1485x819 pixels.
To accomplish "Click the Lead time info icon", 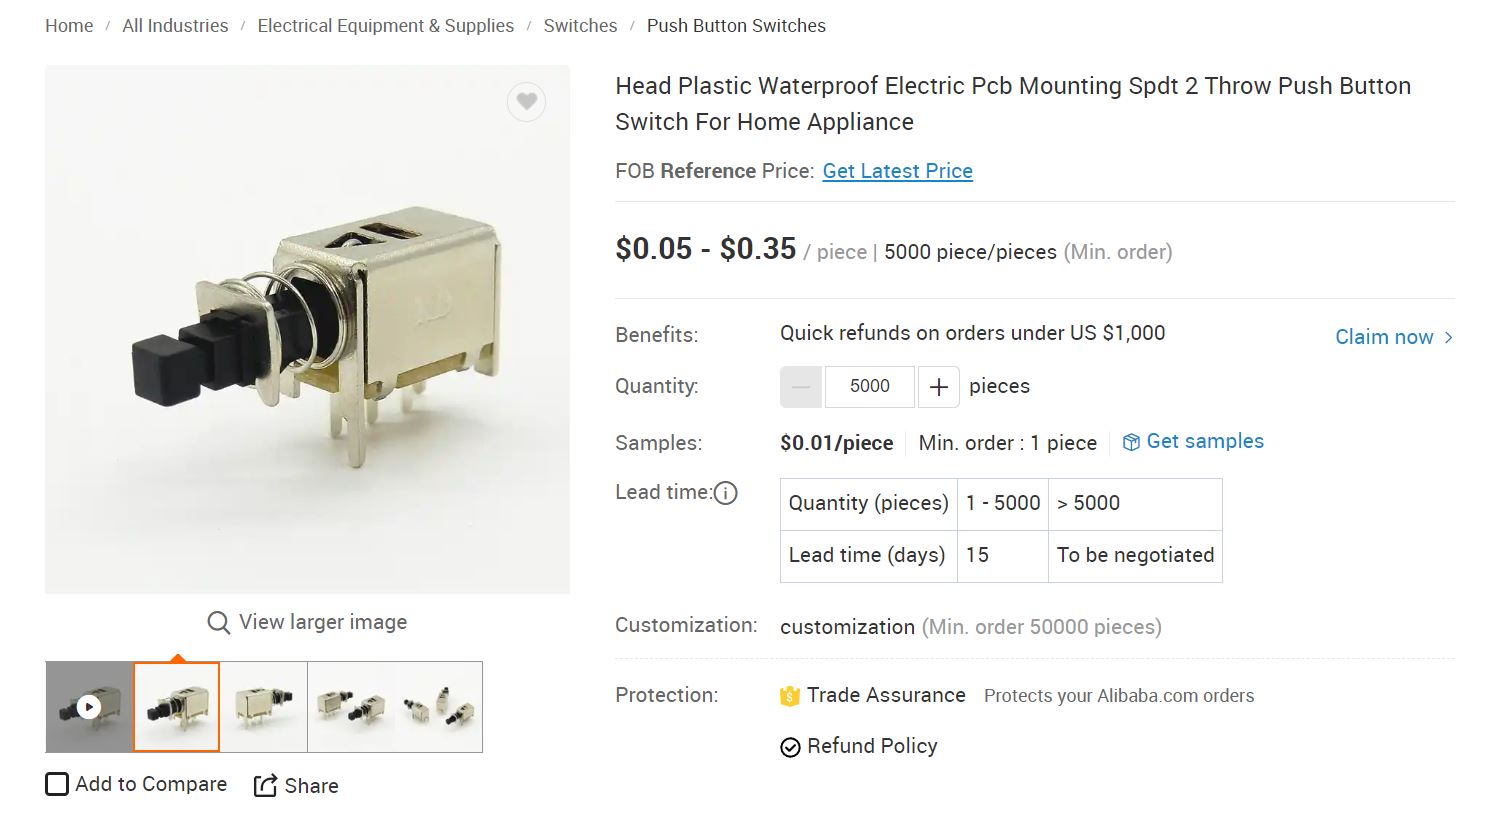I will pyautogui.click(x=726, y=493).
